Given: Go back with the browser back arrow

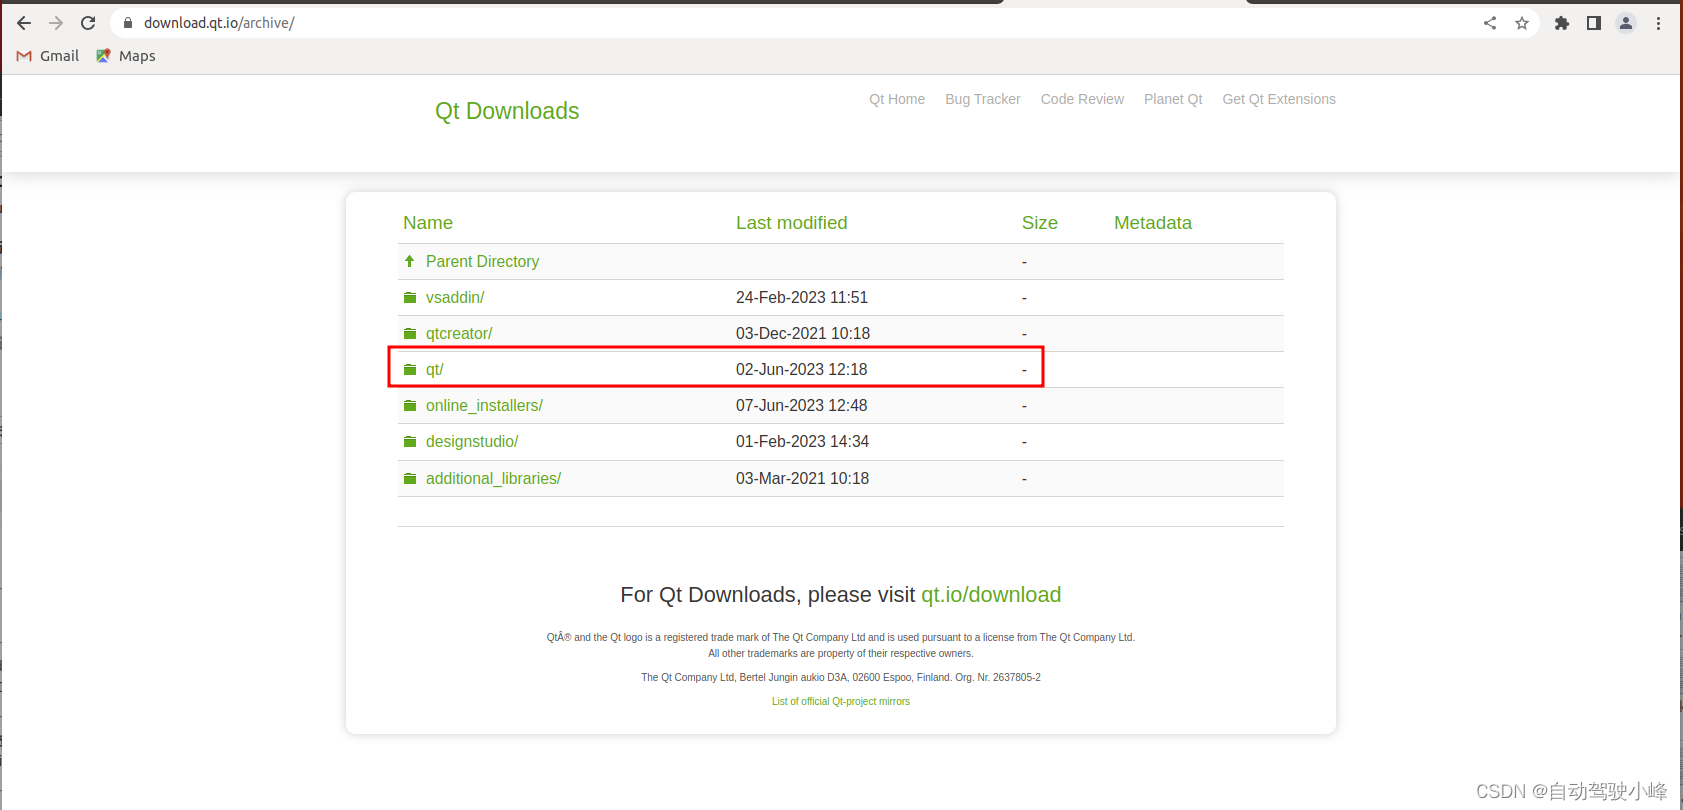Looking at the screenshot, I should click(x=24, y=23).
